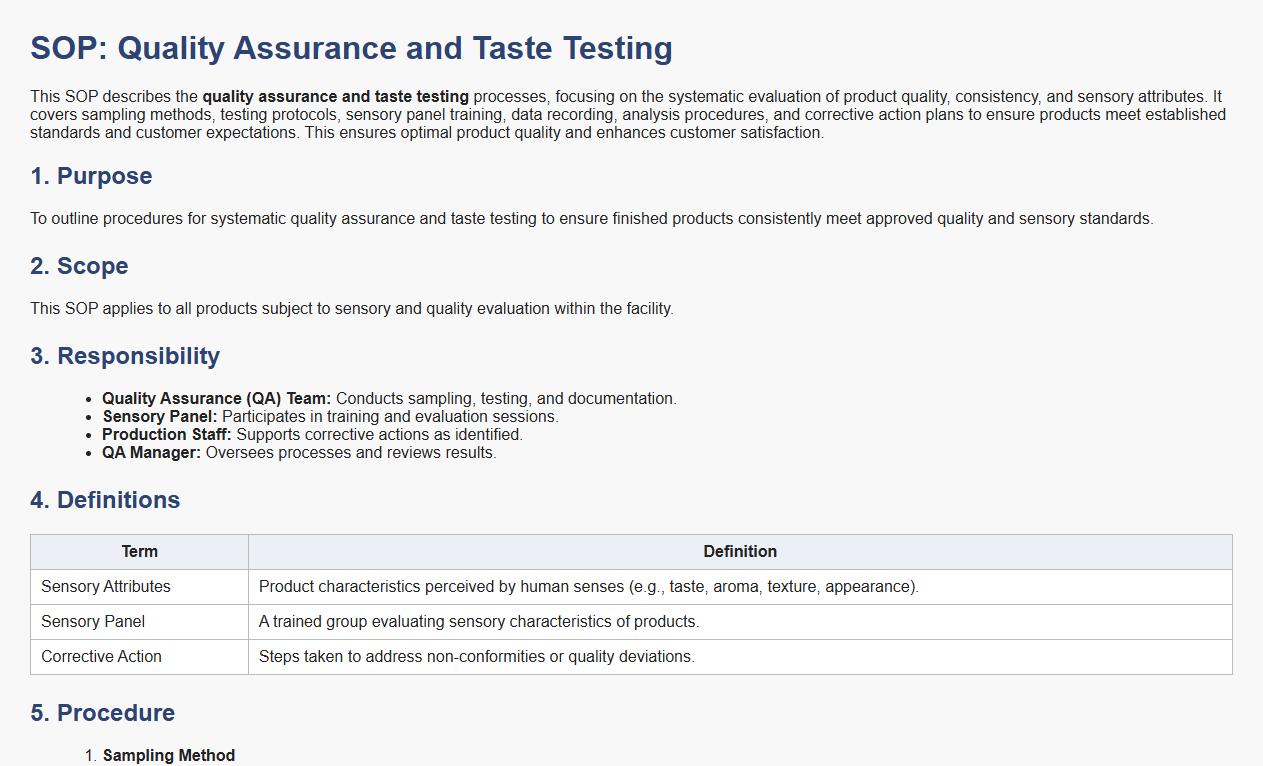Click the main SOP title heading

351,48
